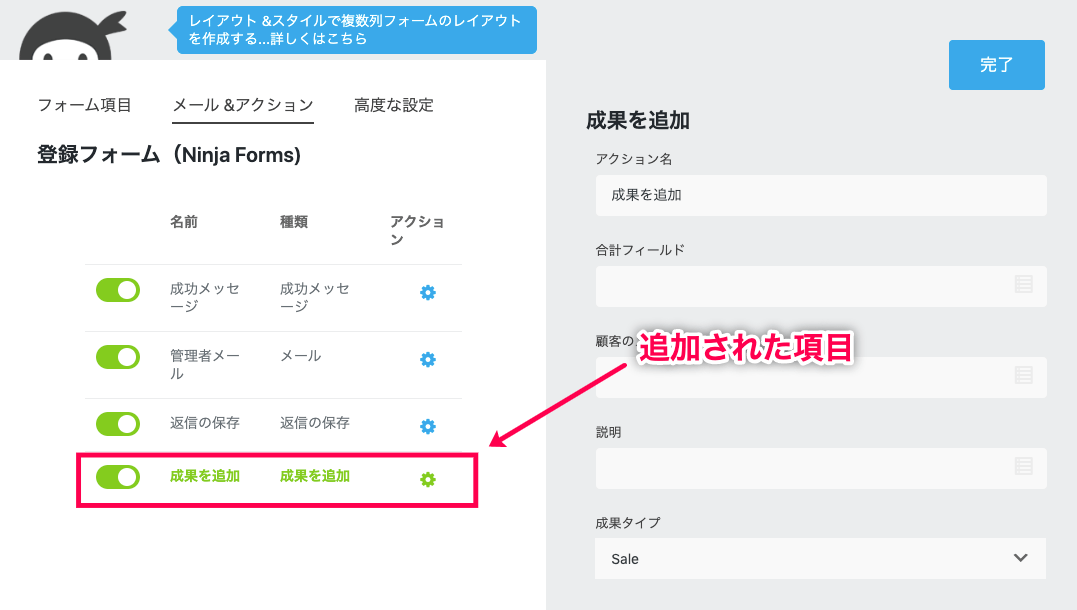Click the アクション名 input field
The height and width of the screenshot is (610, 1077).
(821, 195)
